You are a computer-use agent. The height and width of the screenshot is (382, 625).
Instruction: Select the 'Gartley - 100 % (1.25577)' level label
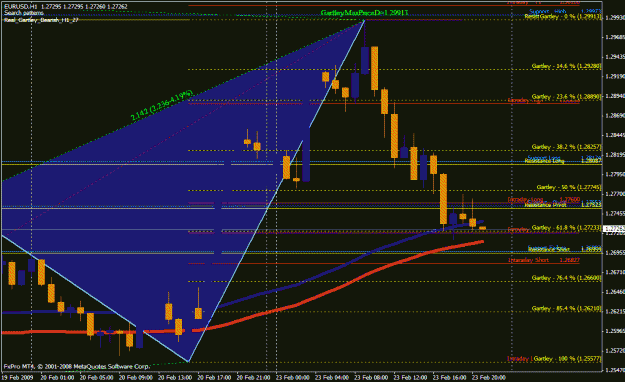[x=568, y=358]
